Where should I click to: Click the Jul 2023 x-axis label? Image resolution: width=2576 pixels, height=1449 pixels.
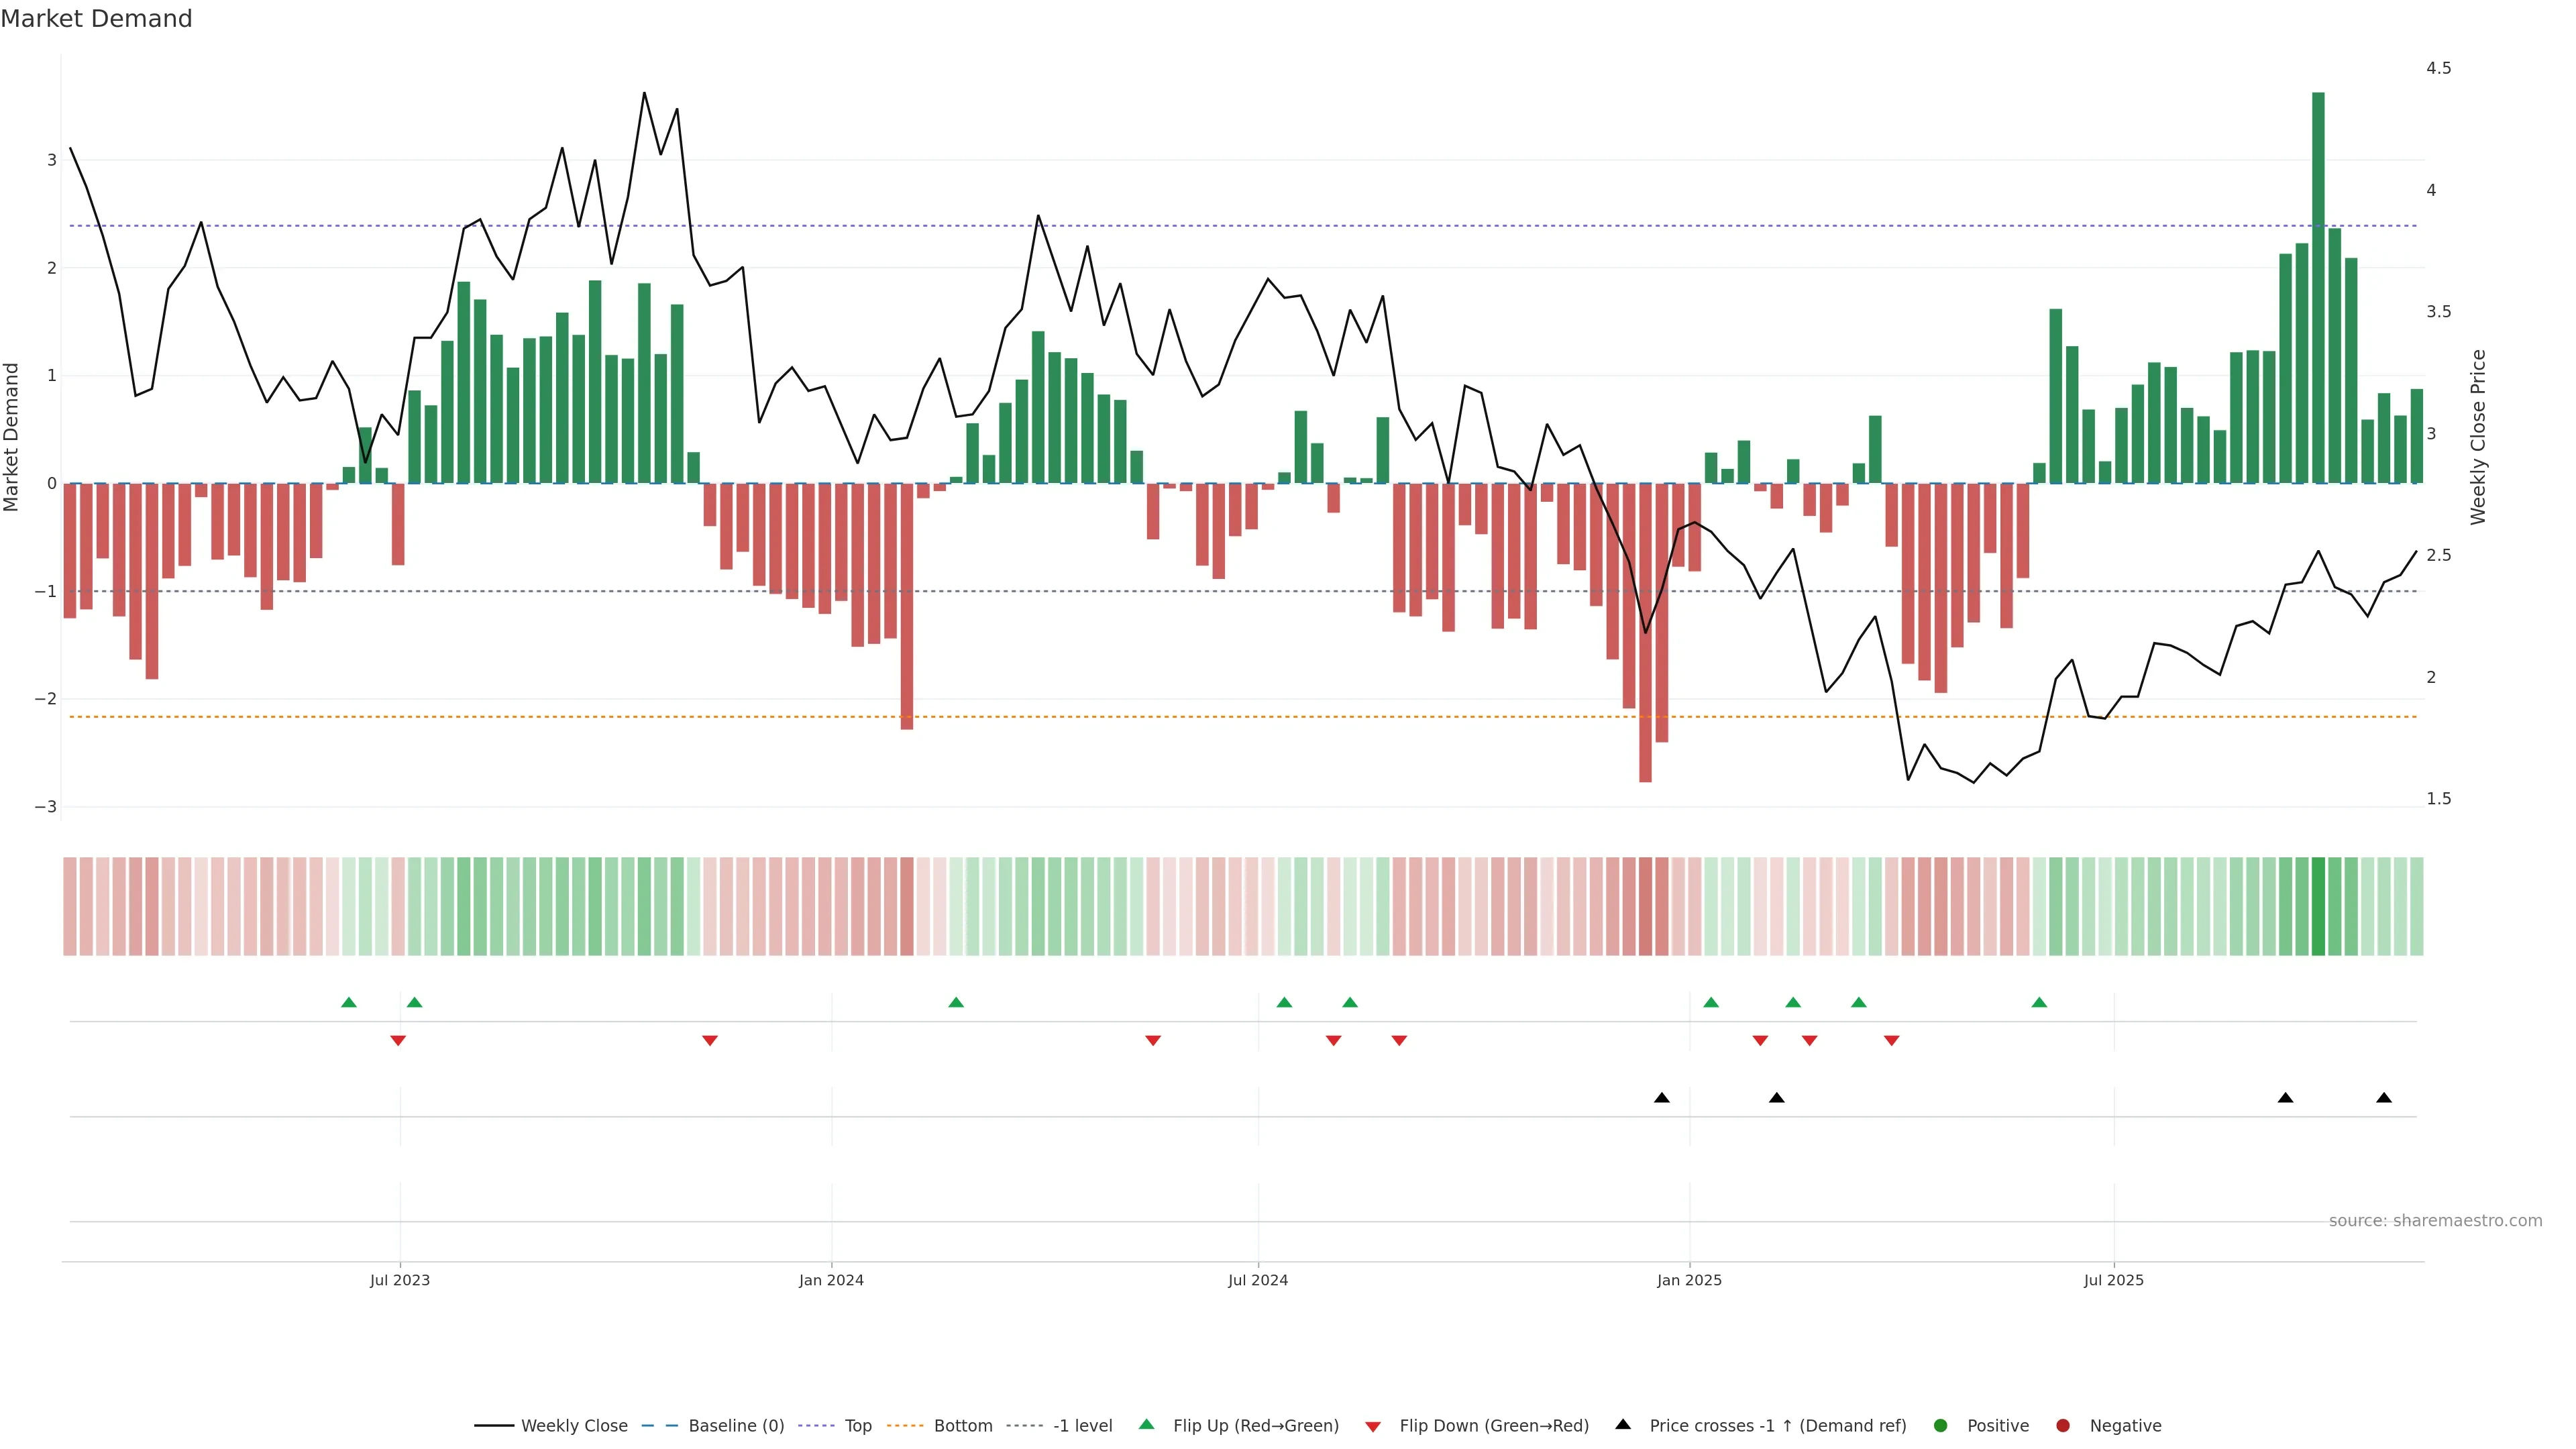click(399, 1280)
